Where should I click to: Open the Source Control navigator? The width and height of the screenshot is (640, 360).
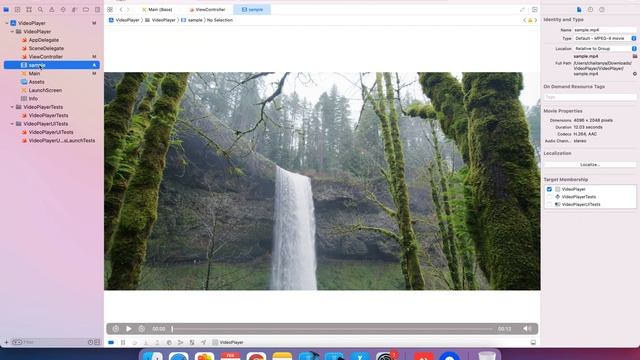[18, 9]
